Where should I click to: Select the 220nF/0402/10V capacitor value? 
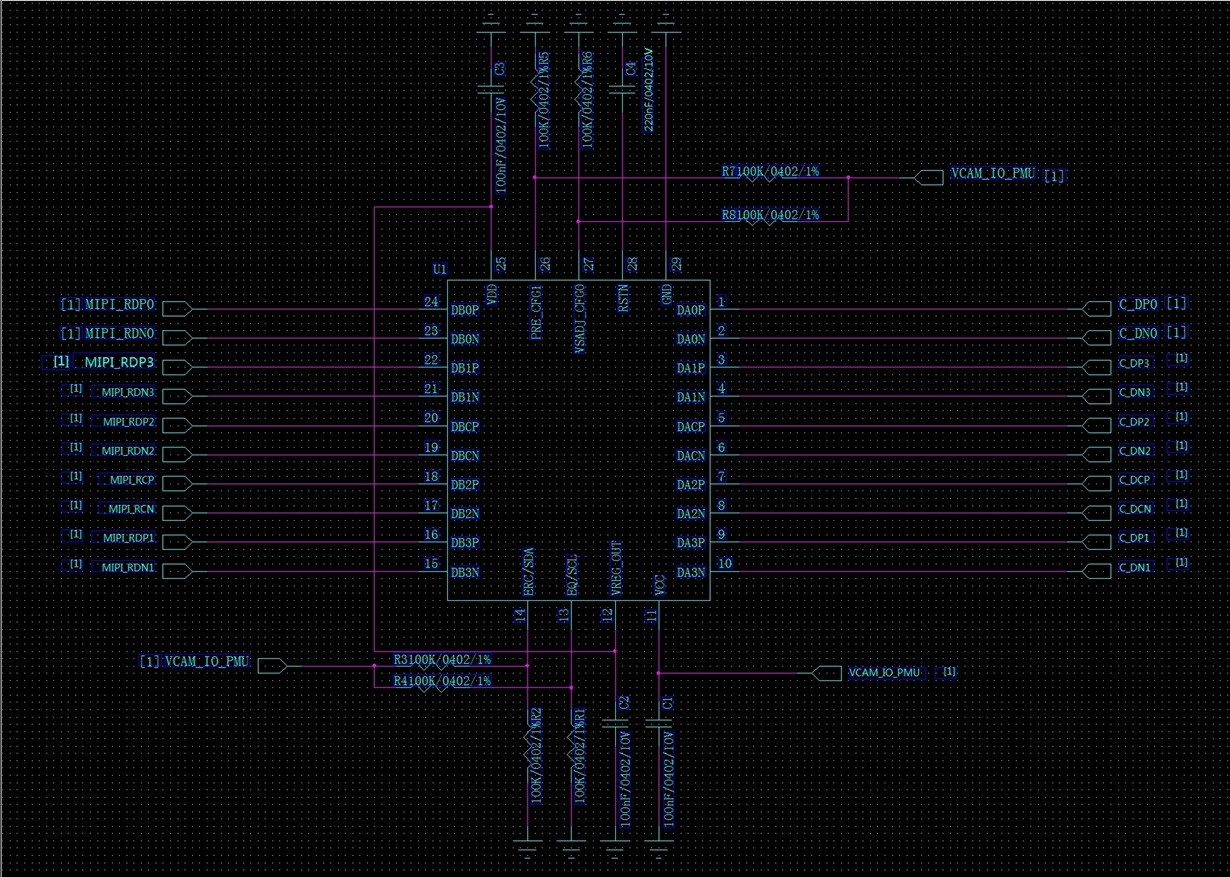tap(648, 89)
